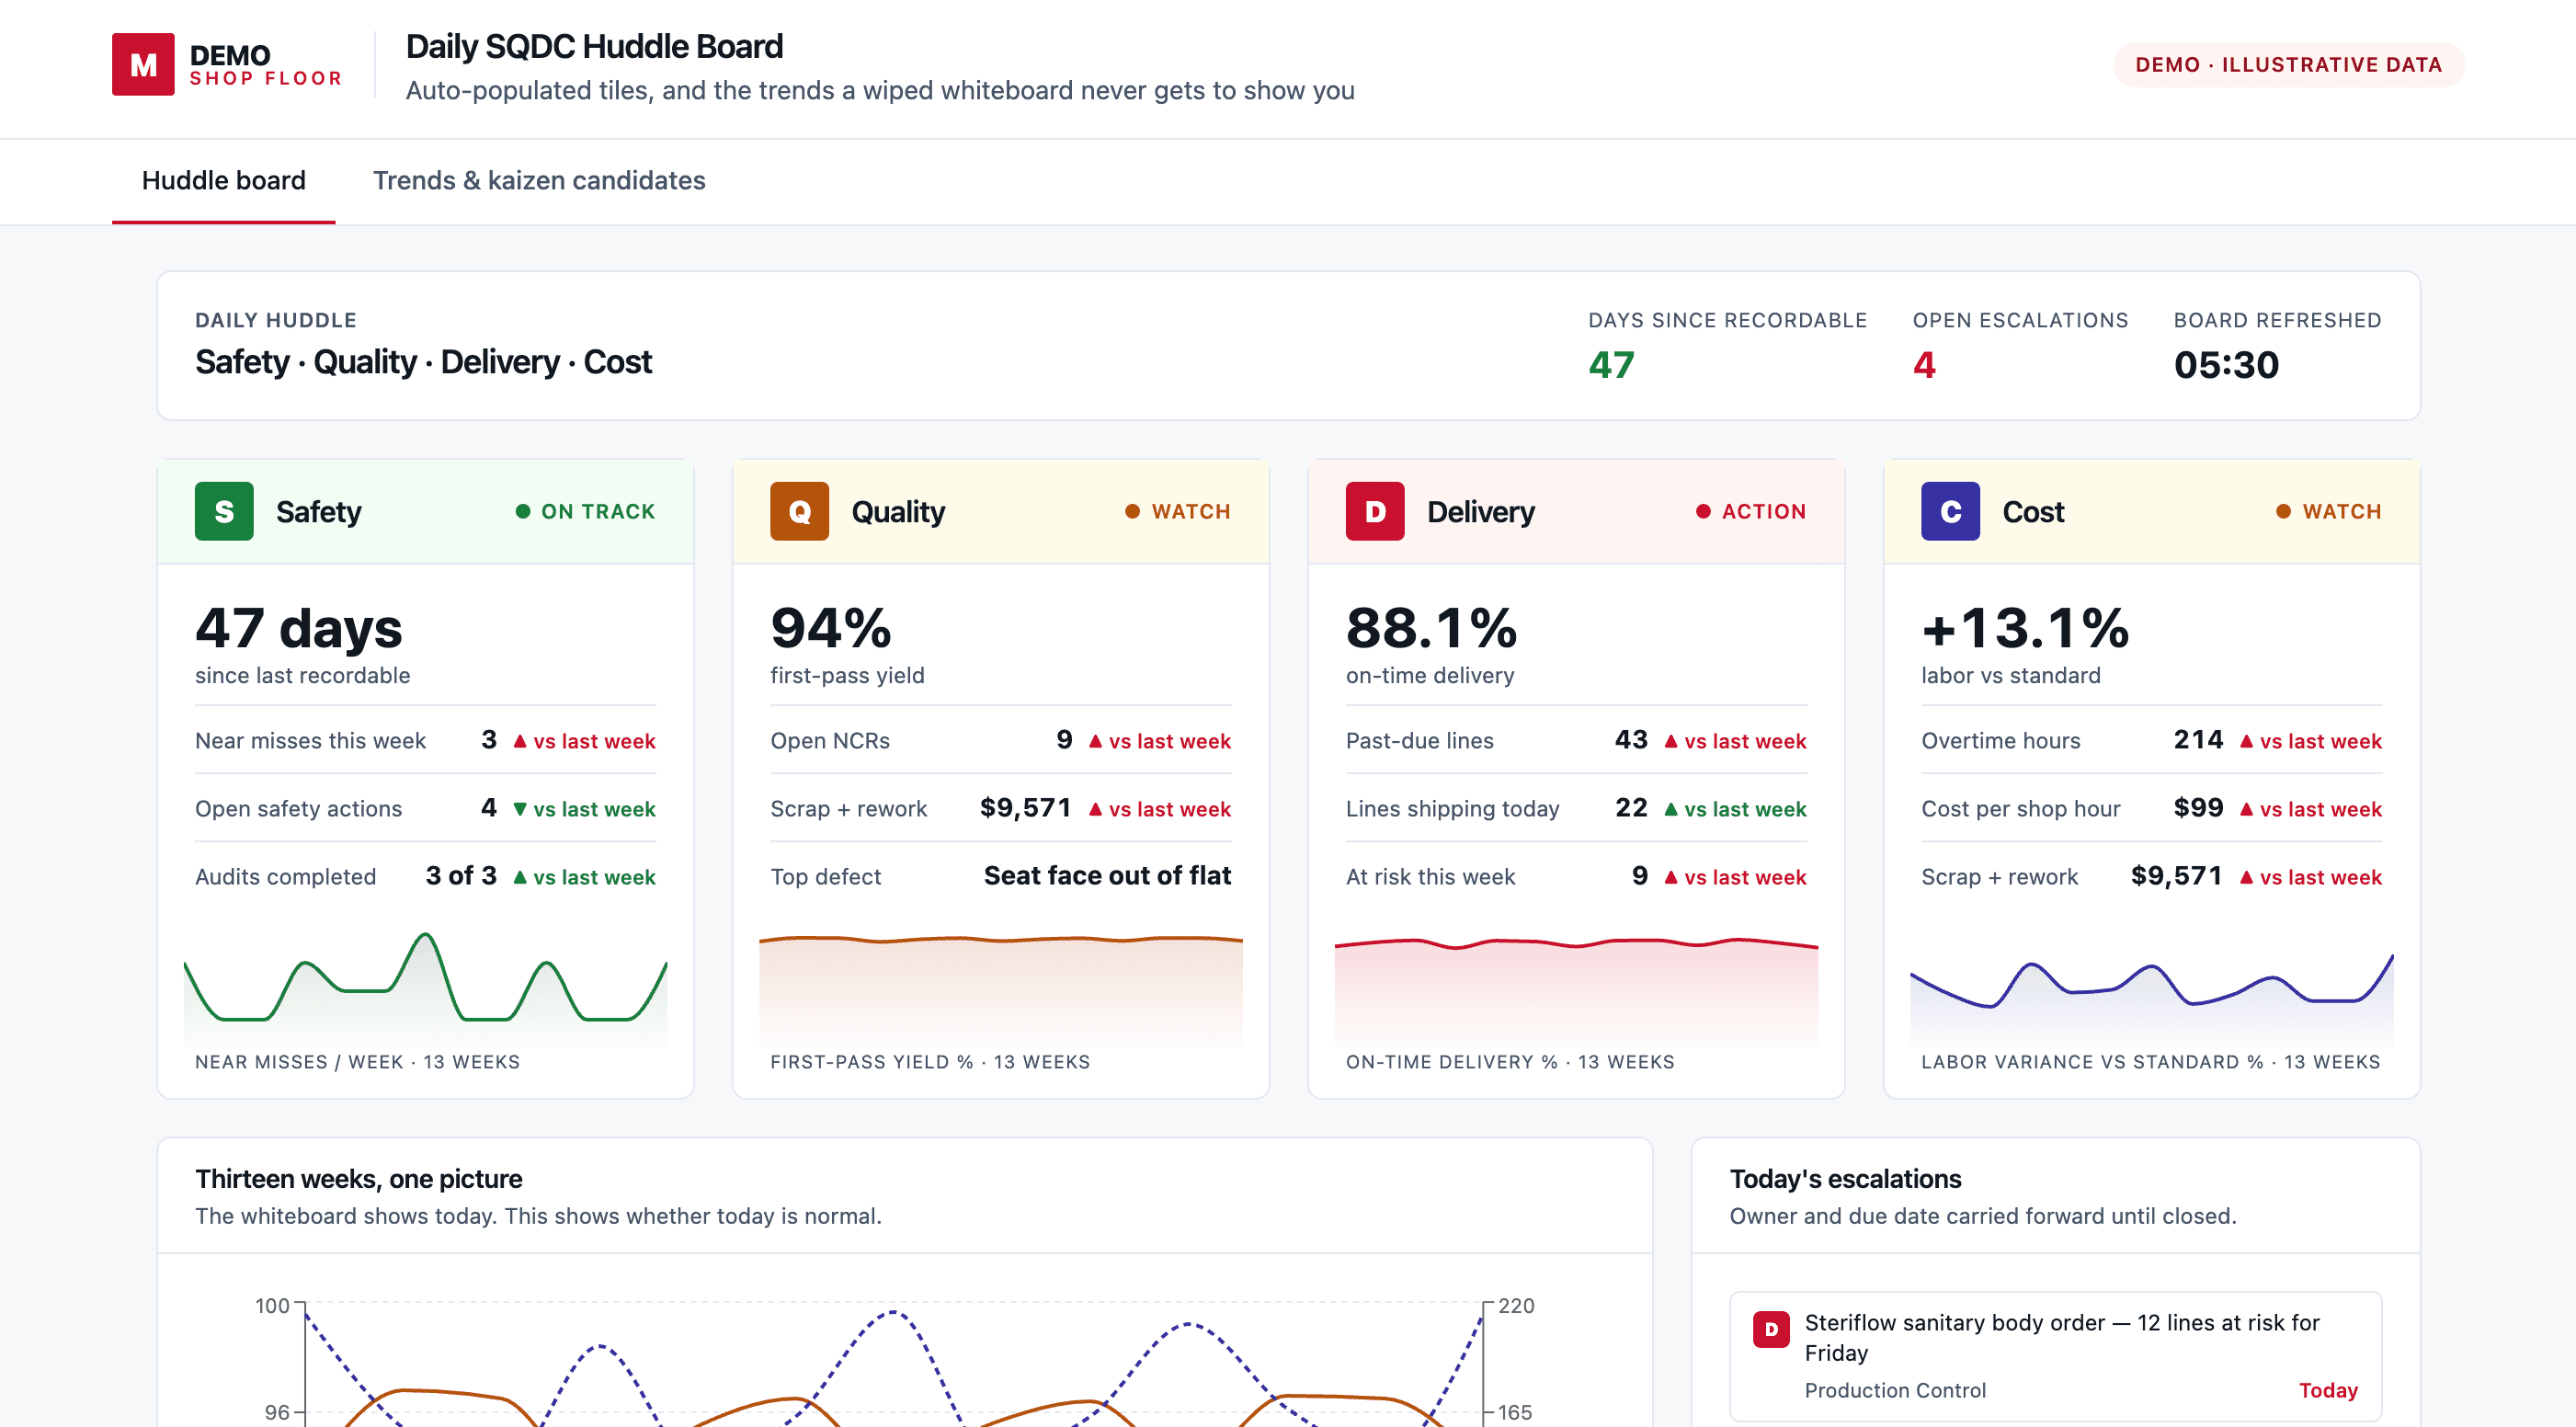The image size is (2576, 1427).
Task: Click the Near misses this week value 3
Action: [x=489, y=740]
